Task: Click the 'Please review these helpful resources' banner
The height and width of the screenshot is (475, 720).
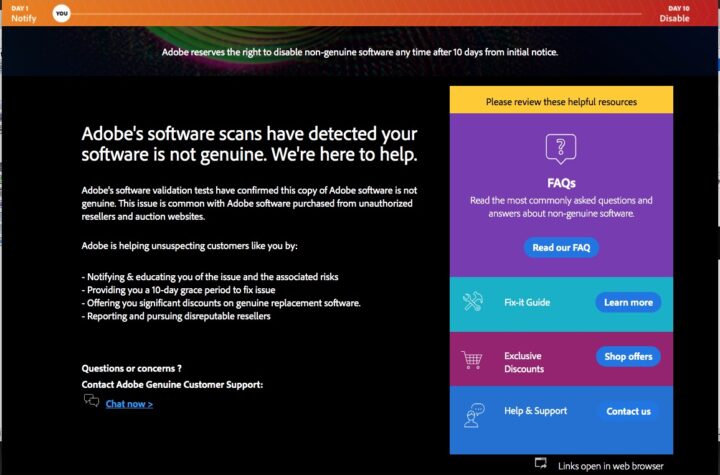Action: click(x=561, y=100)
